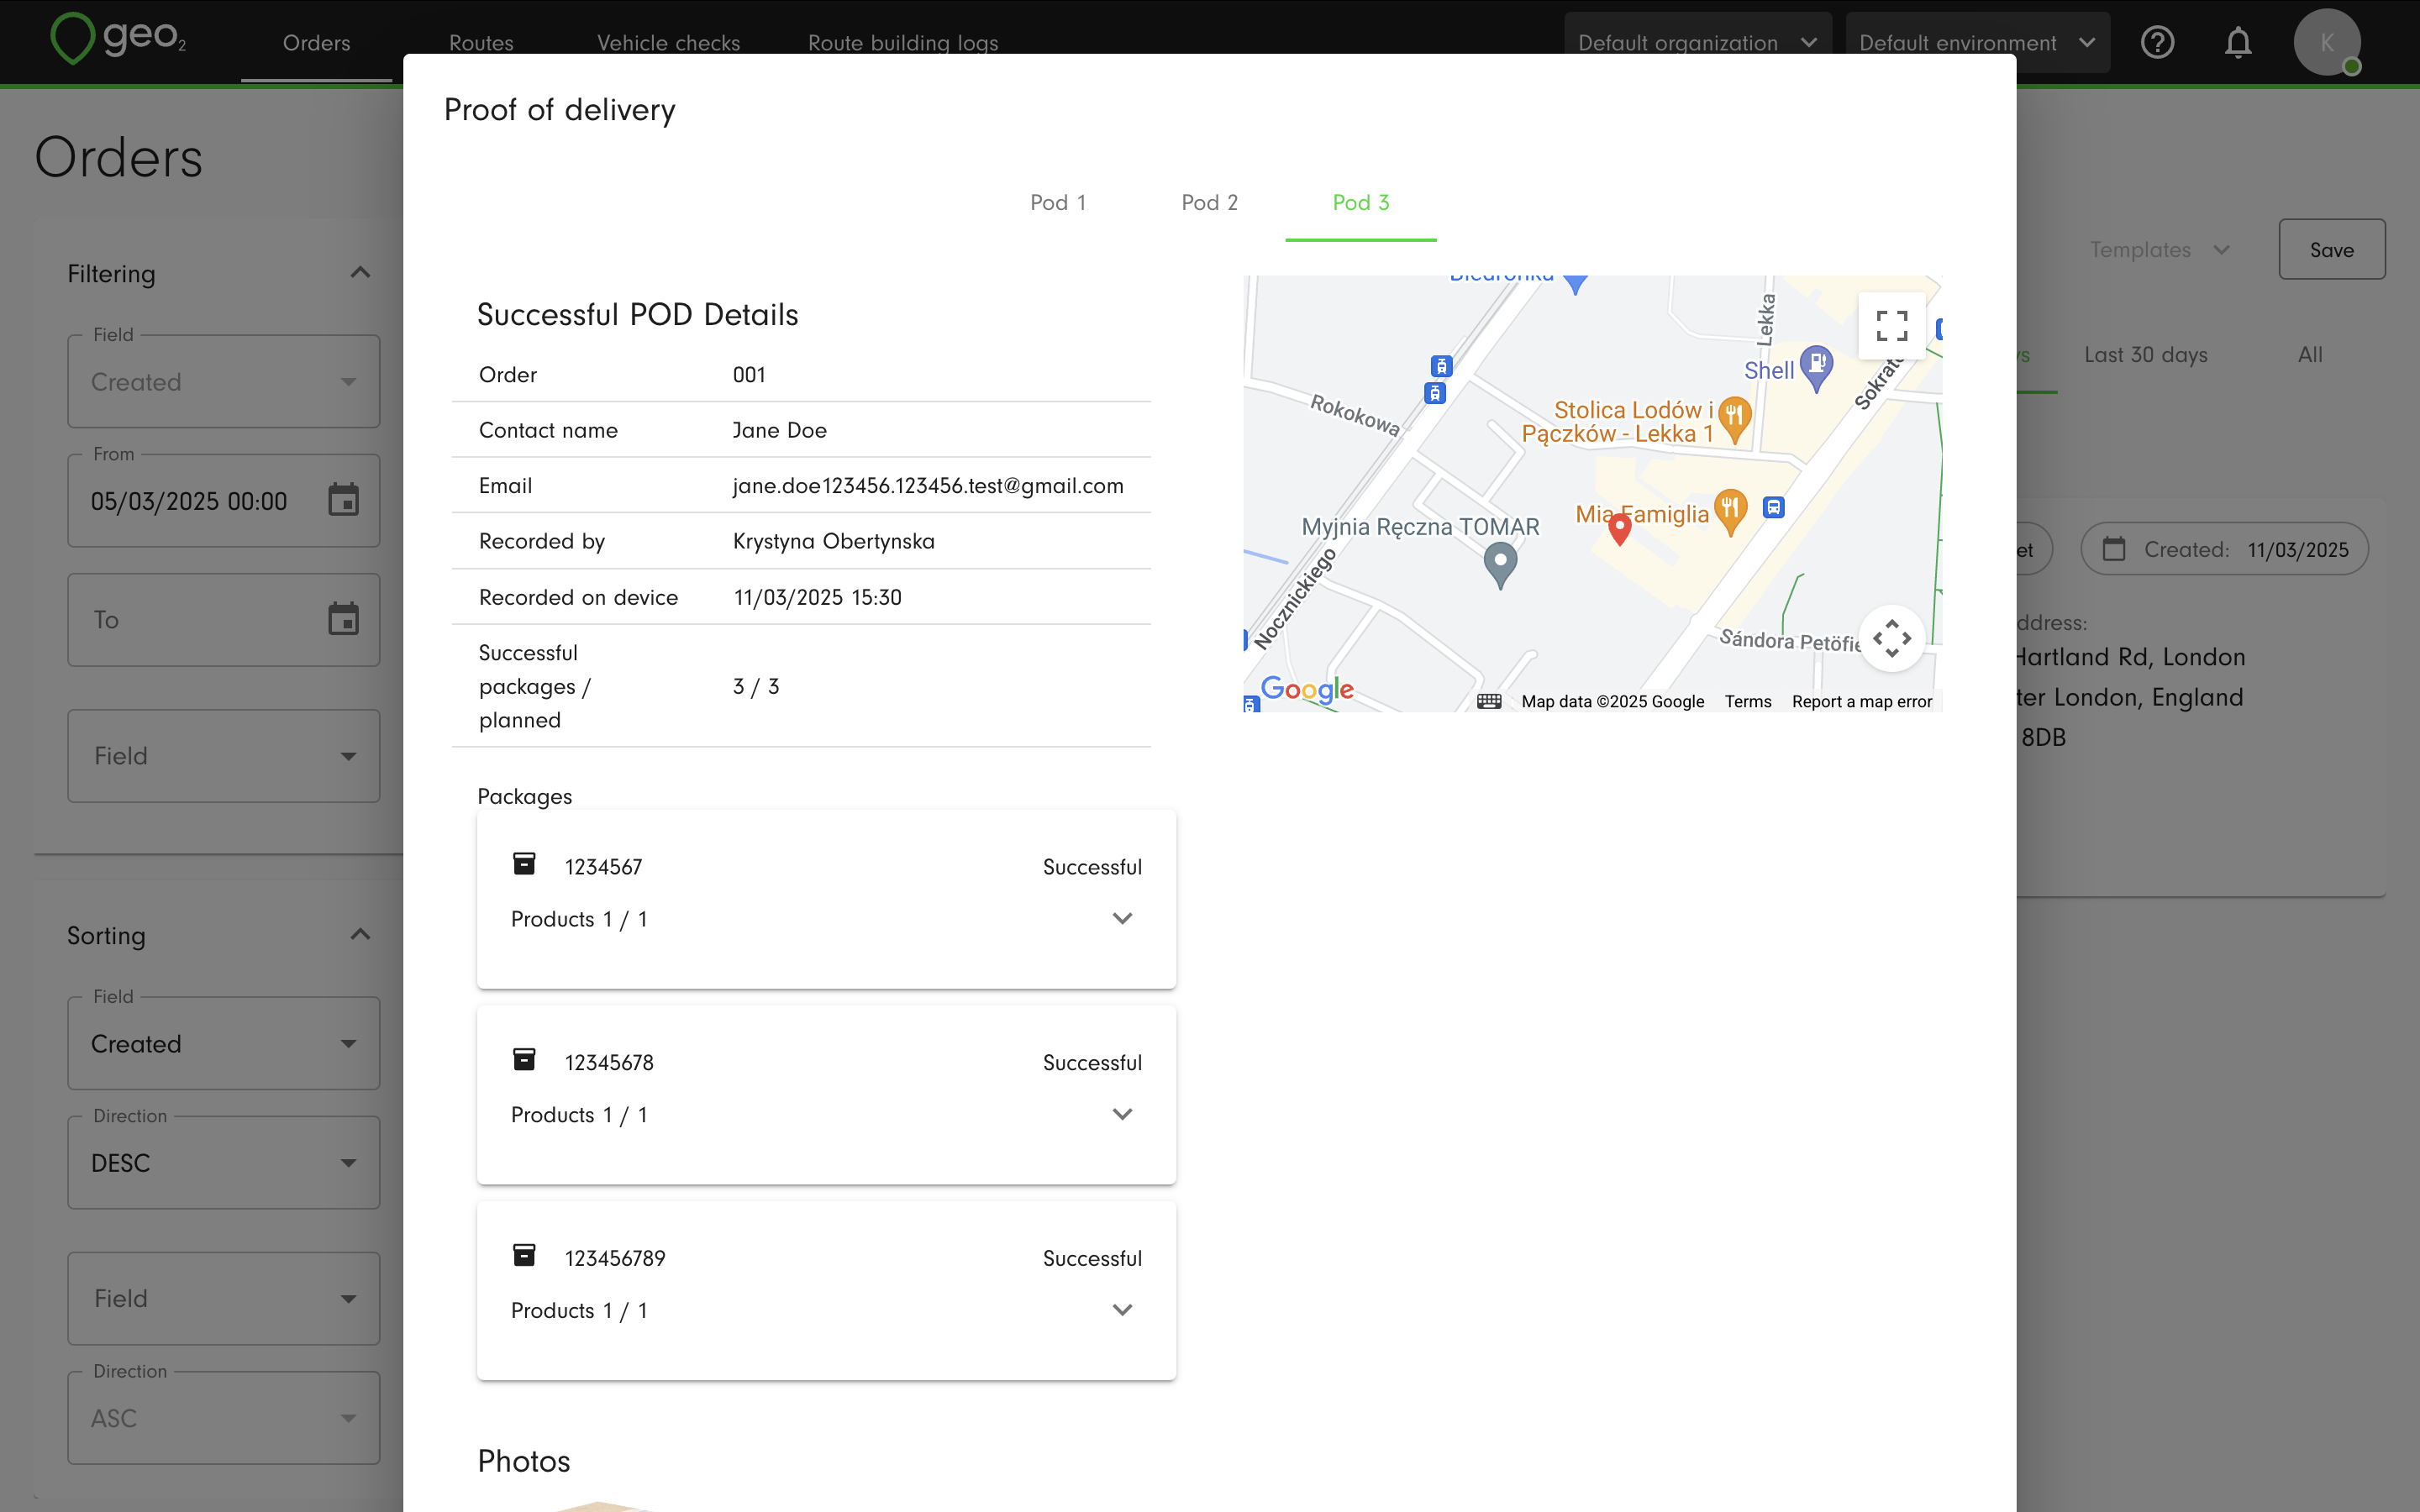2420x1512 pixels.
Task: Select the Last 30 days tab
Action: click(x=2145, y=355)
